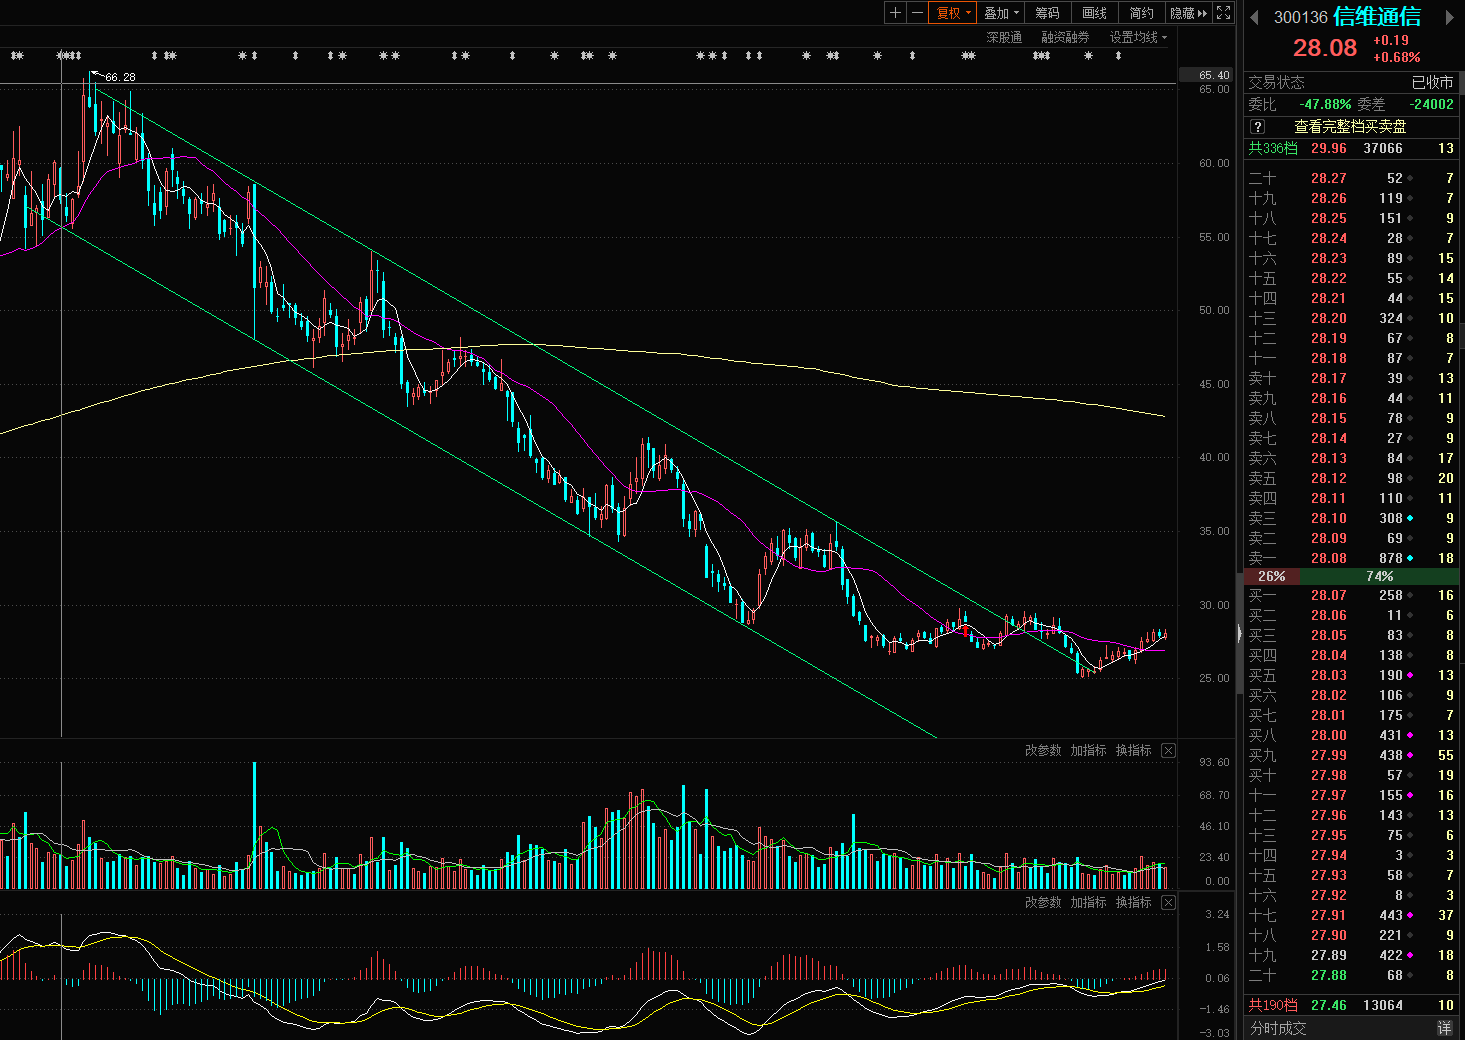Go to the next stock with the right arrow

tap(1449, 17)
